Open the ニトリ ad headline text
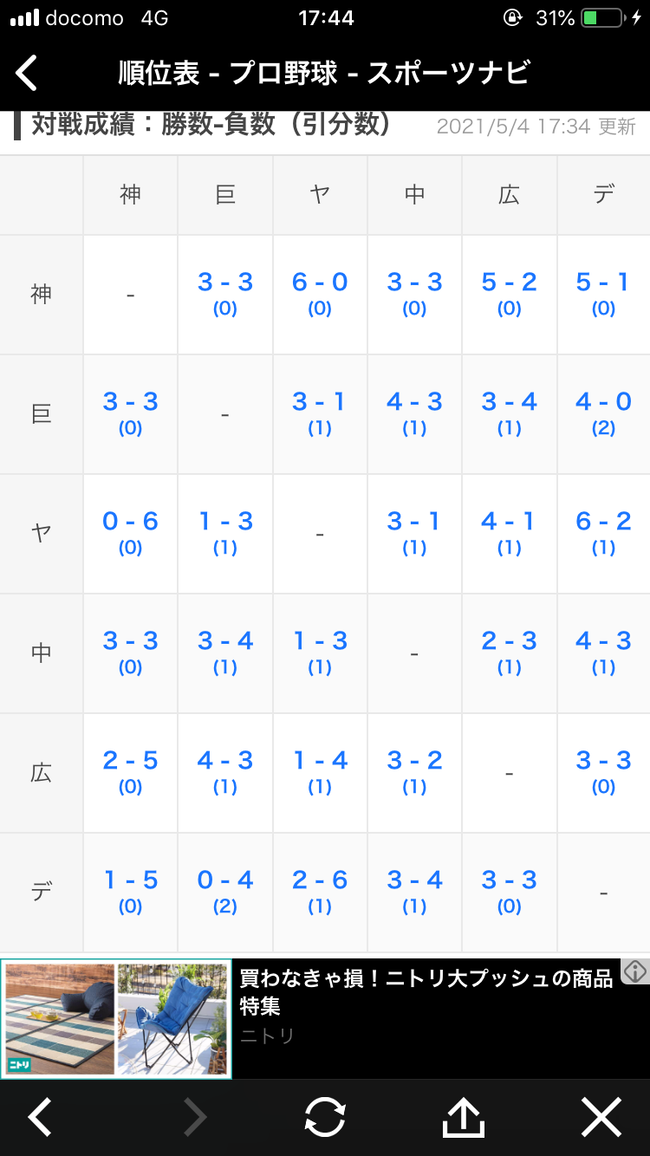Screen dimensions: 650x1156 pyautogui.click(x=425, y=991)
